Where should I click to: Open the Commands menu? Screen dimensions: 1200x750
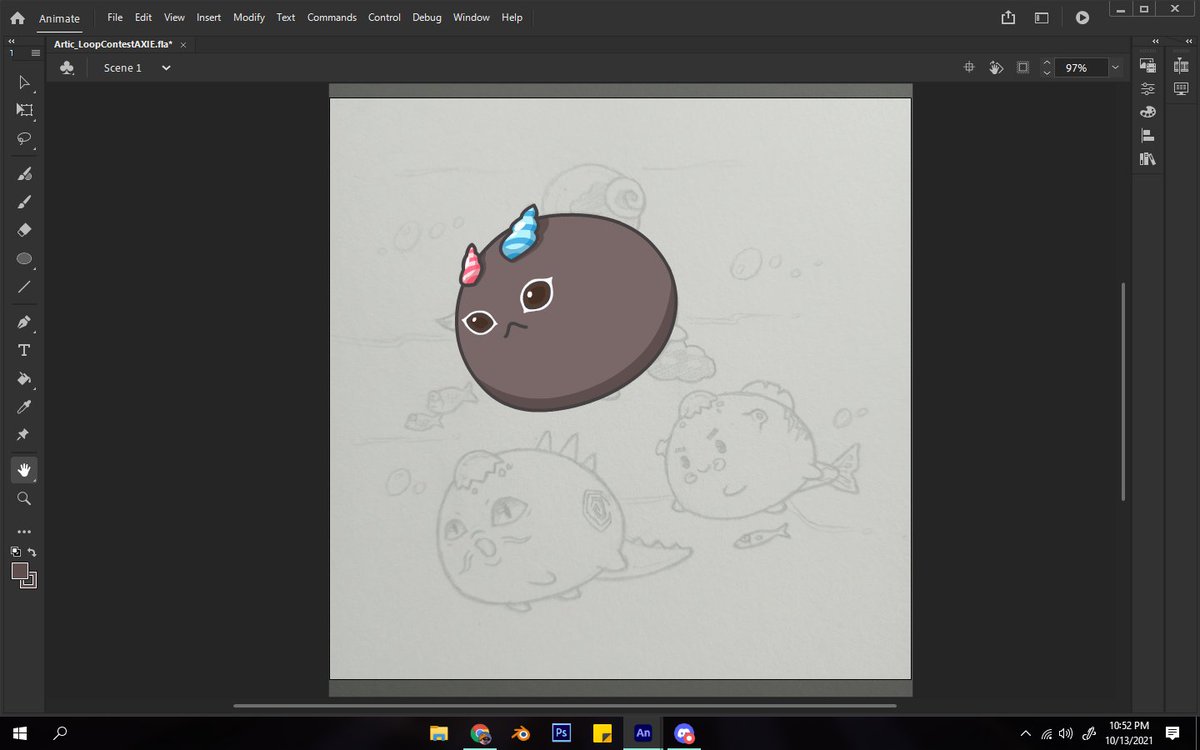tap(334, 18)
